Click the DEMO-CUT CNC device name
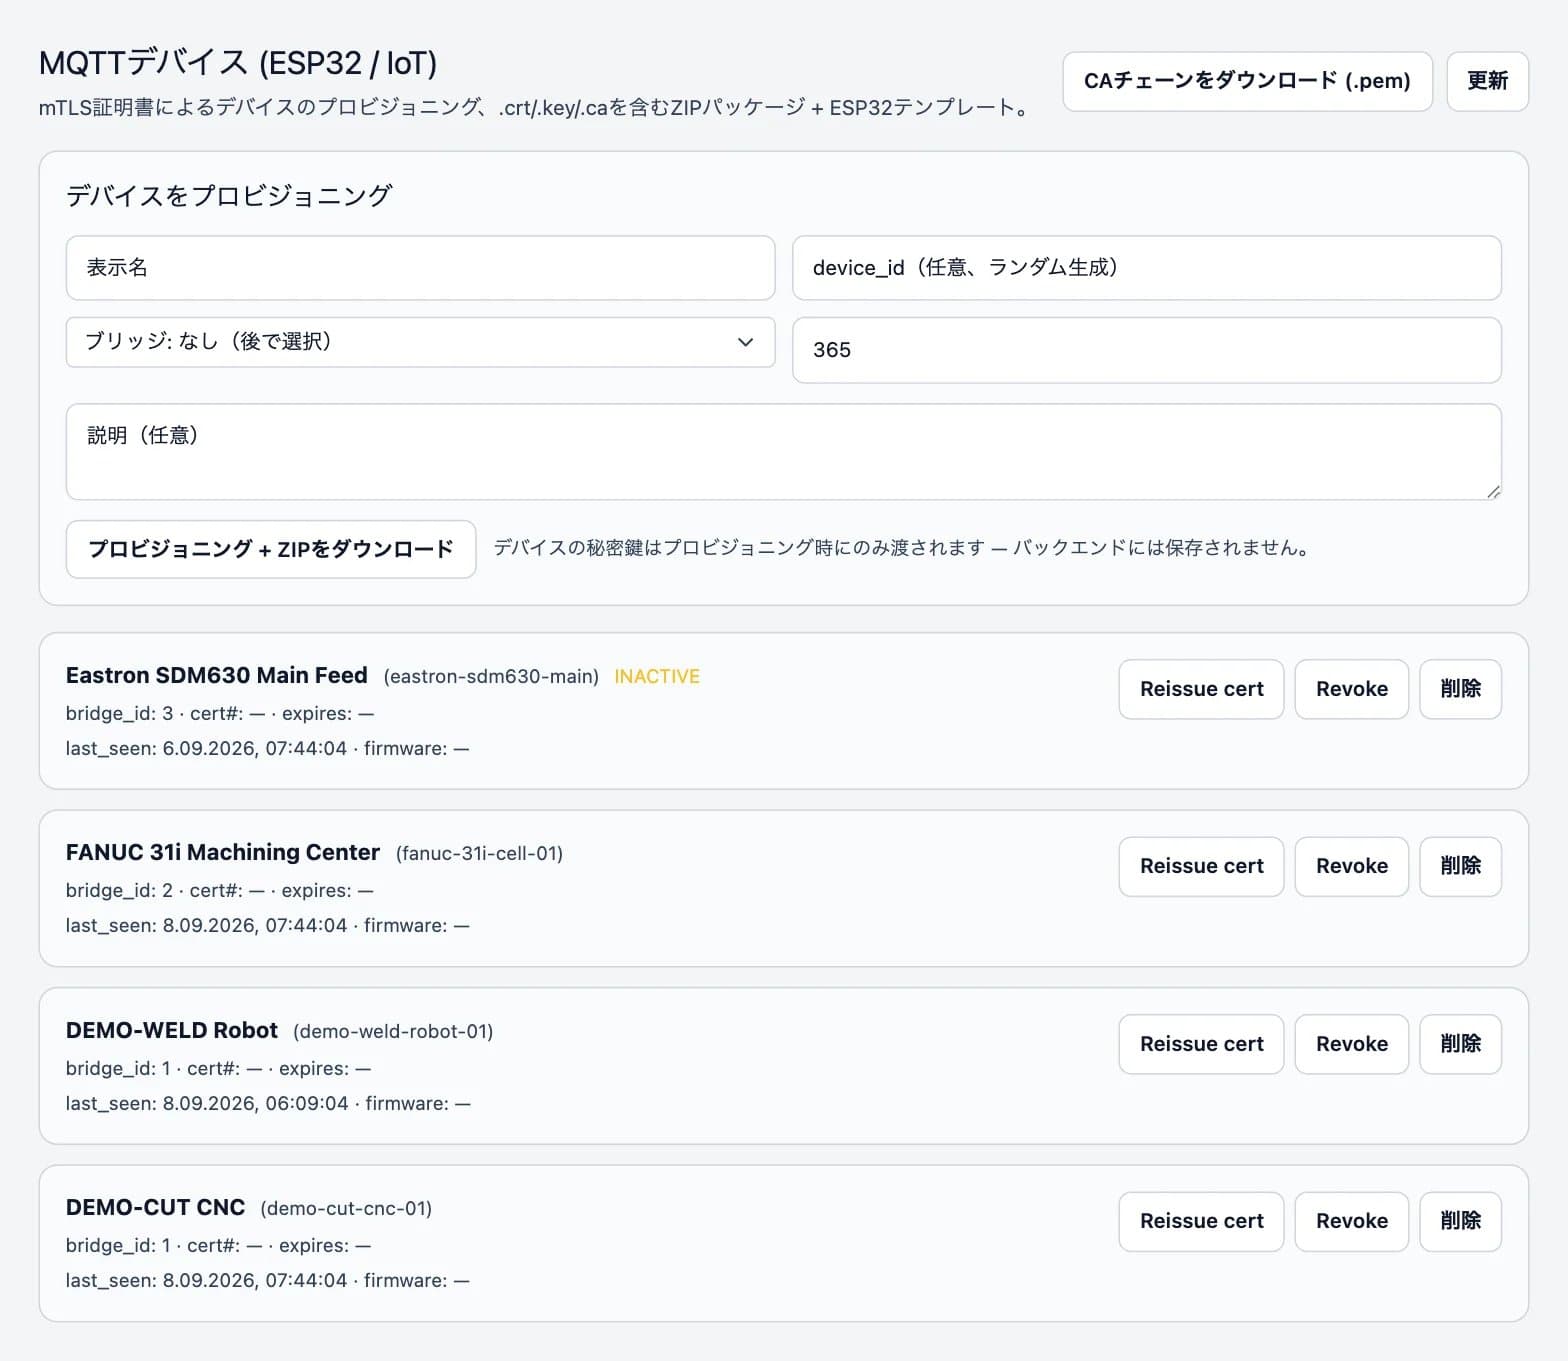This screenshot has height=1361, width=1568. tap(155, 1207)
